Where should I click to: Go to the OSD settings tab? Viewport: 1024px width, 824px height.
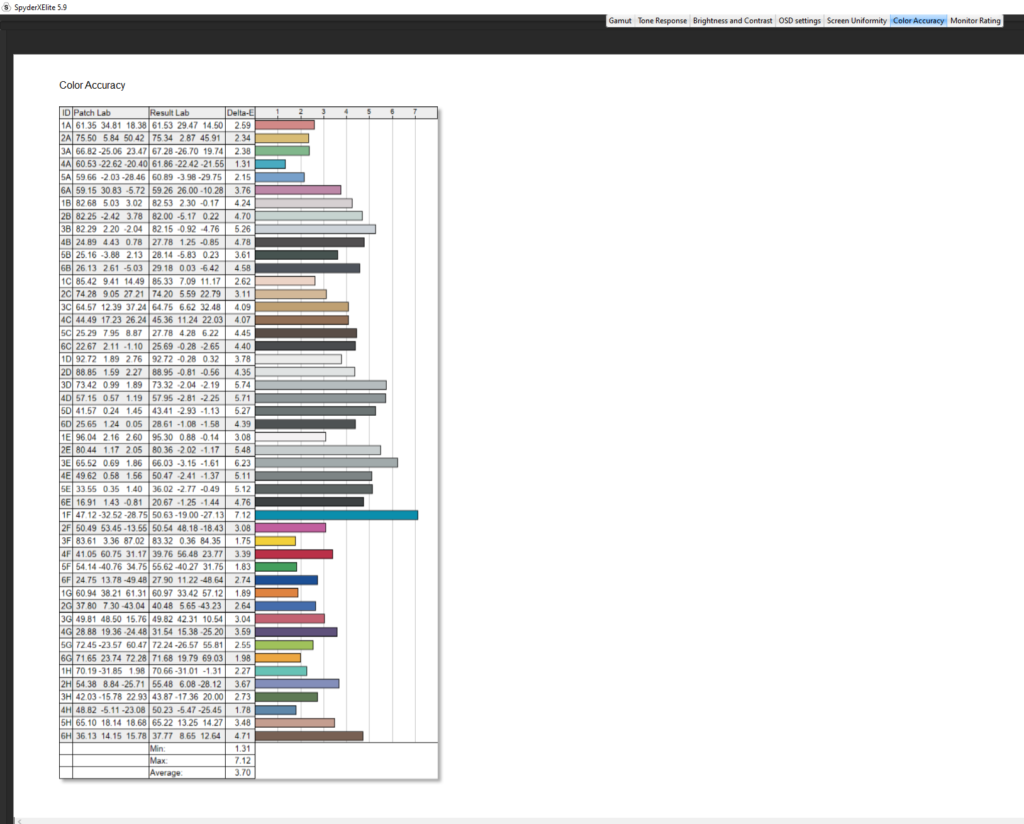(800, 20)
